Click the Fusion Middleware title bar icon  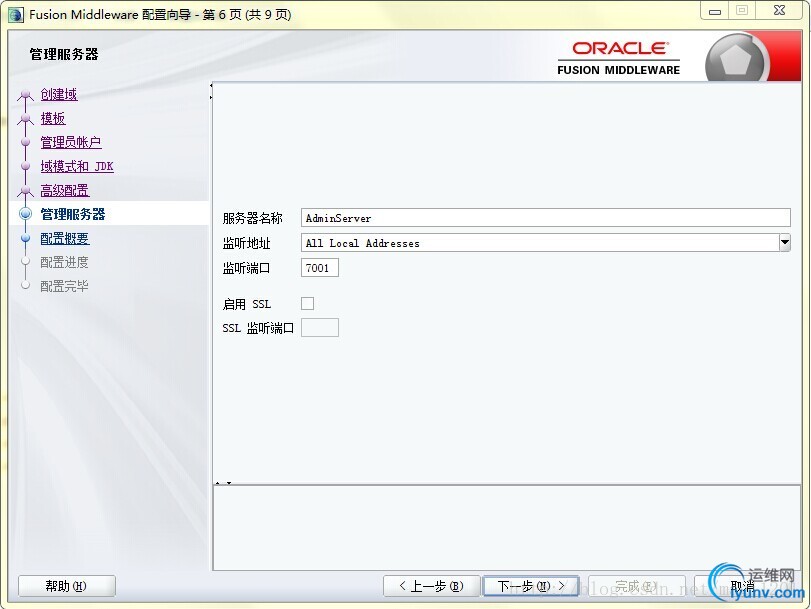pyautogui.click(x=16, y=14)
